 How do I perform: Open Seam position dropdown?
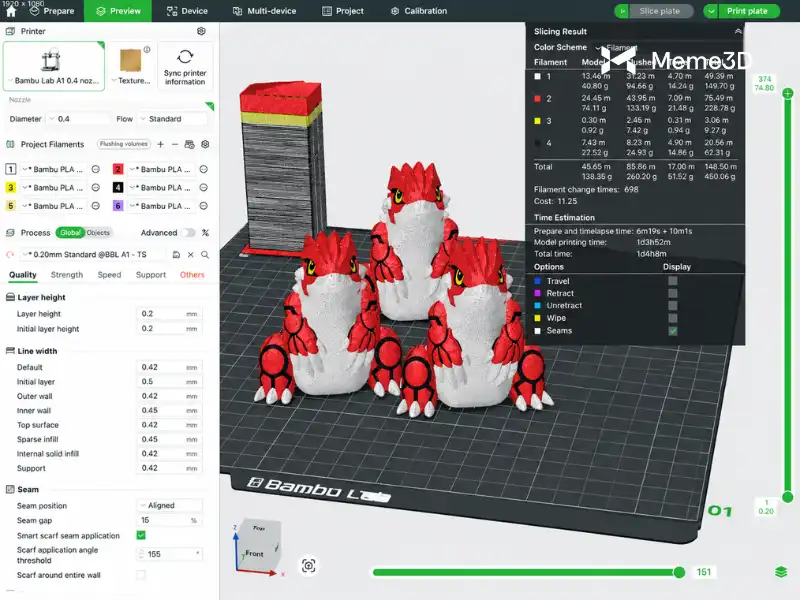click(170, 506)
